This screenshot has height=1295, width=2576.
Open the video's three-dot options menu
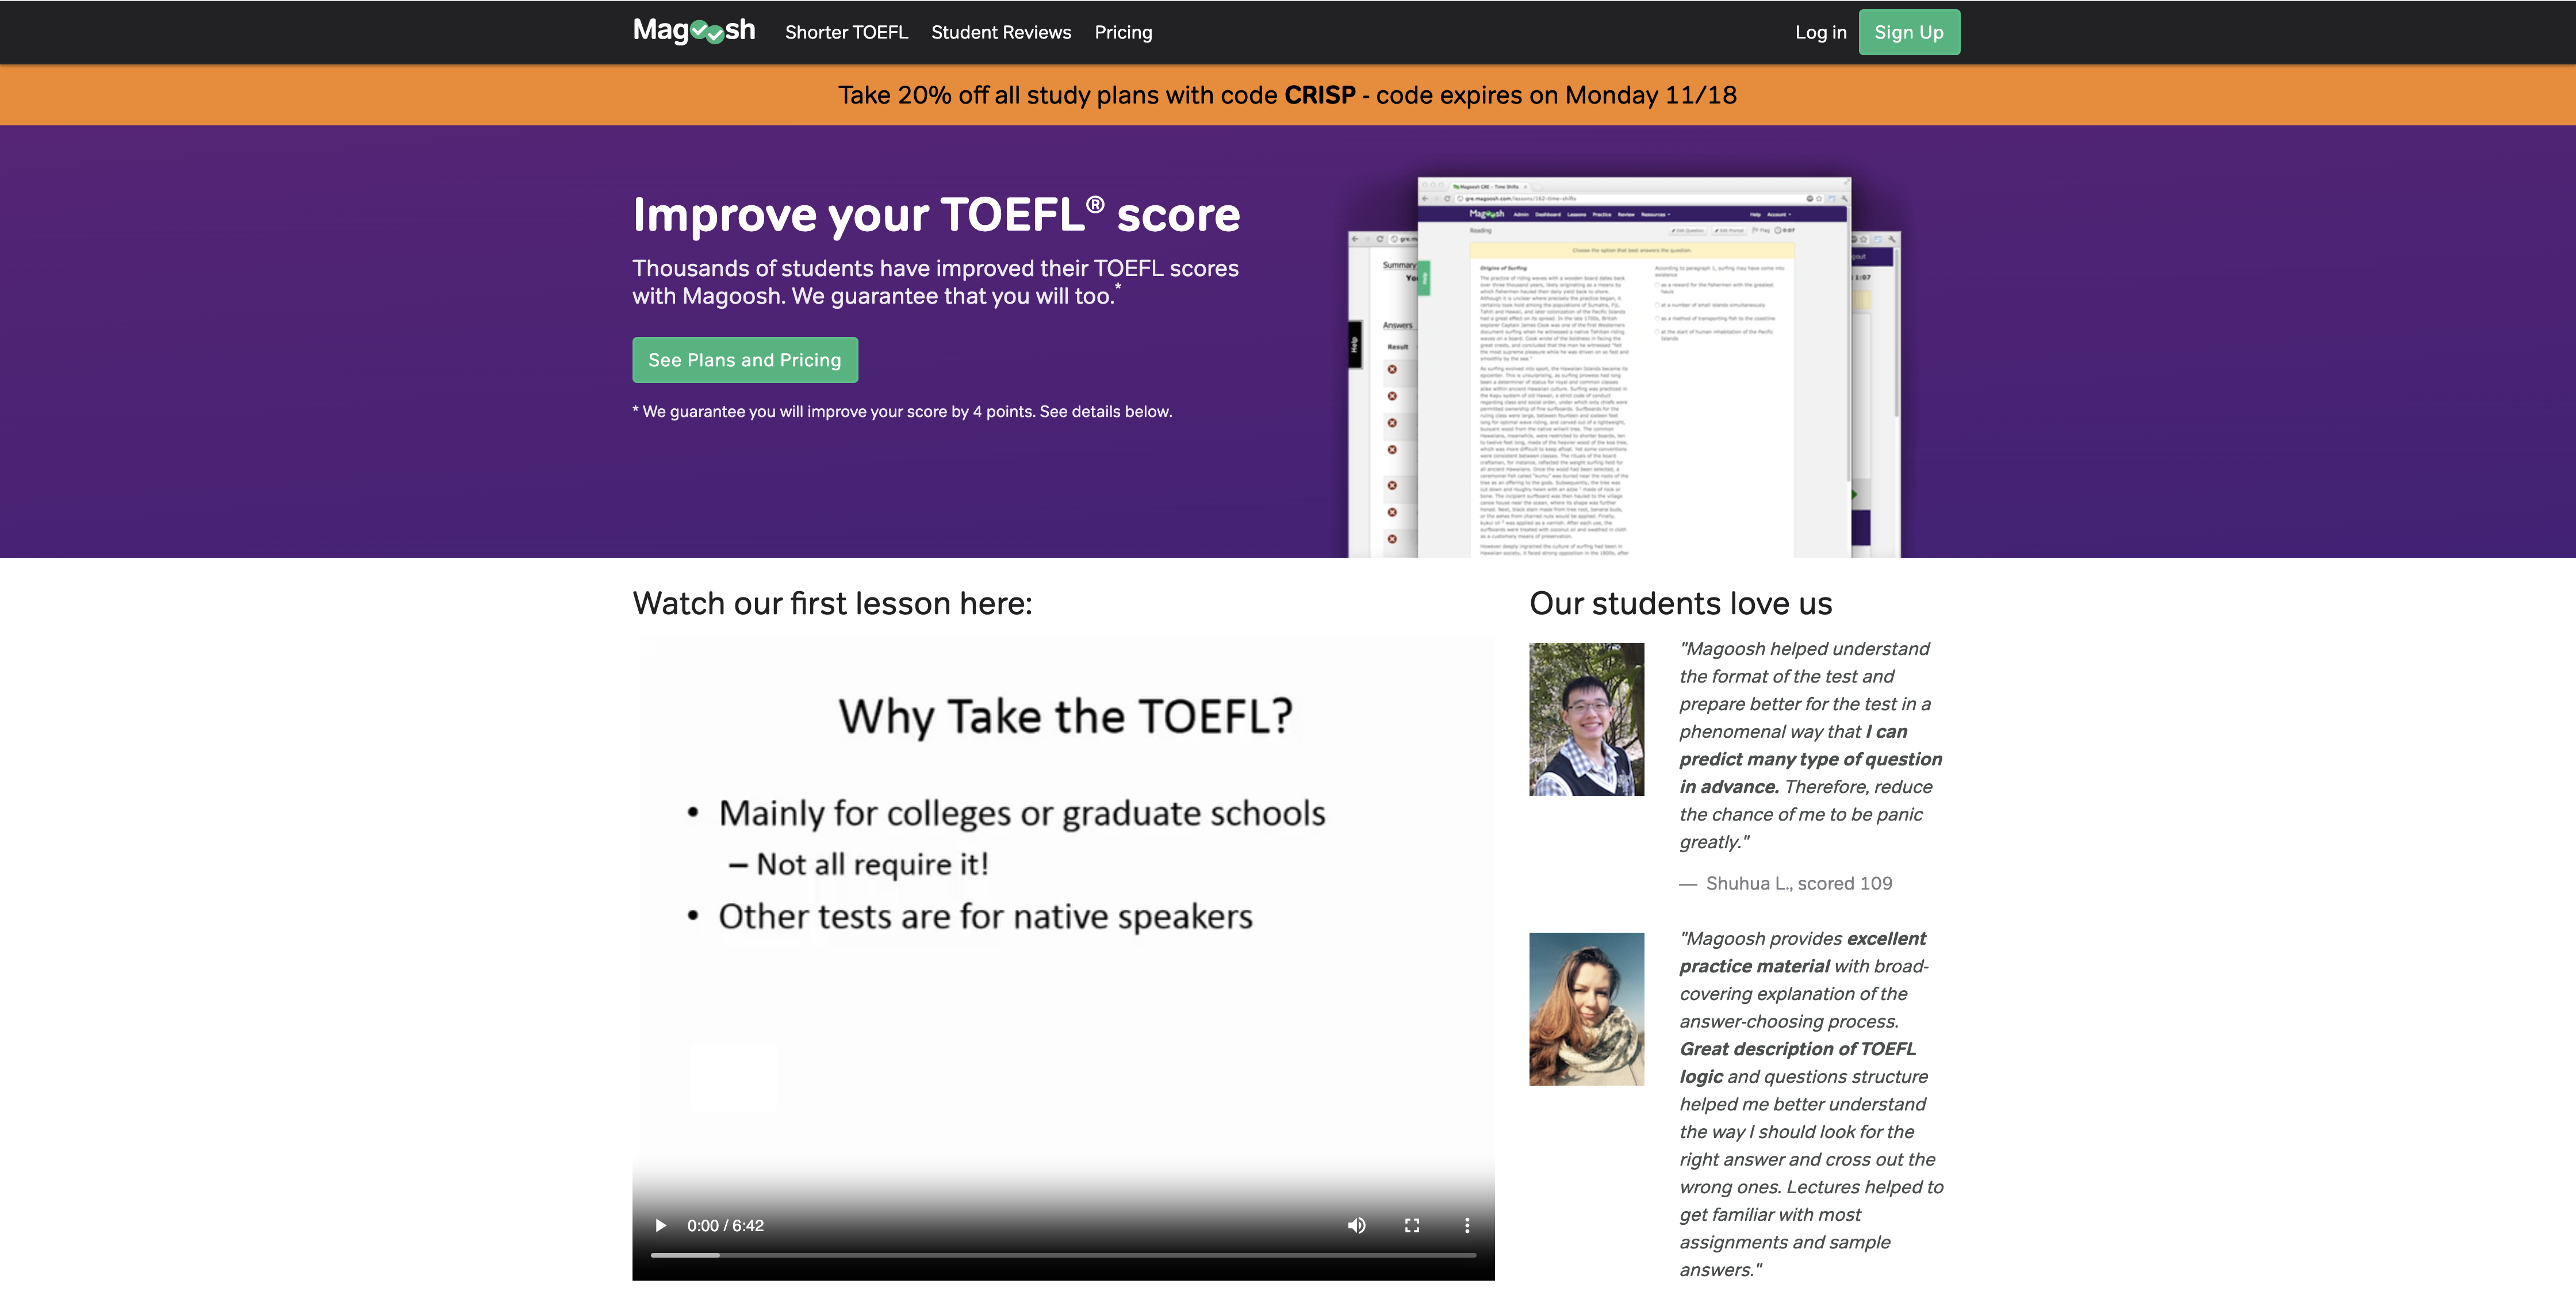pos(1467,1225)
